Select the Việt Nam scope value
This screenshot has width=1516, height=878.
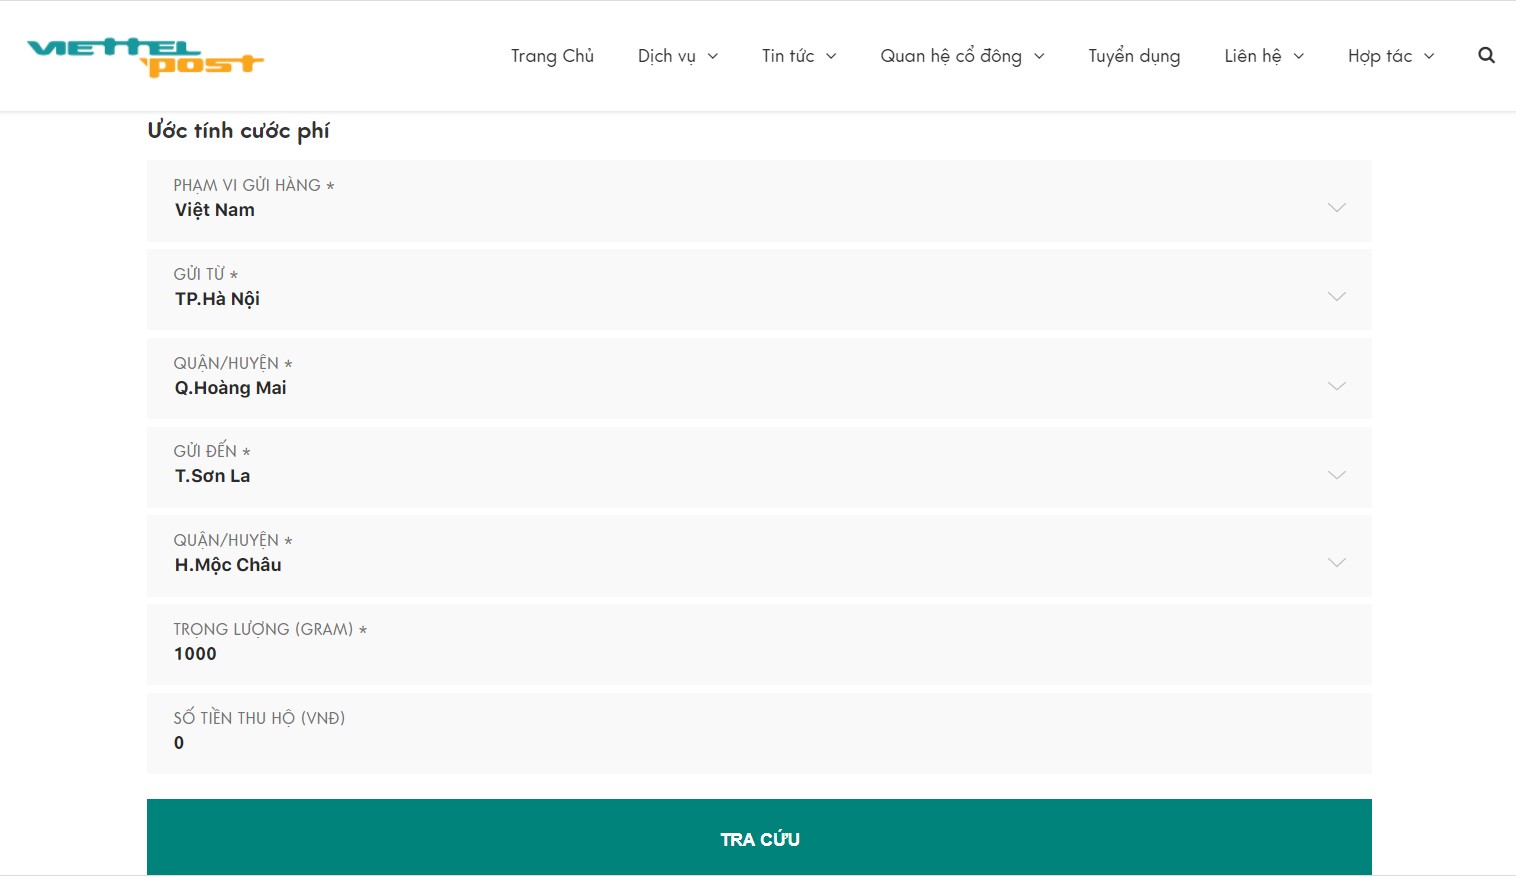[x=215, y=210]
